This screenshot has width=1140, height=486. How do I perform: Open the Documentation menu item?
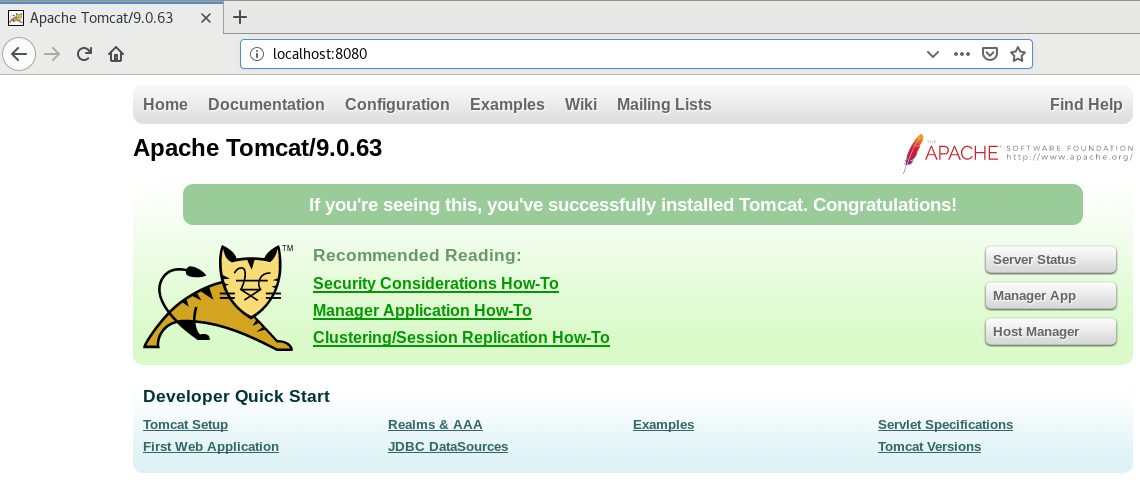pyautogui.click(x=266, y=105)
